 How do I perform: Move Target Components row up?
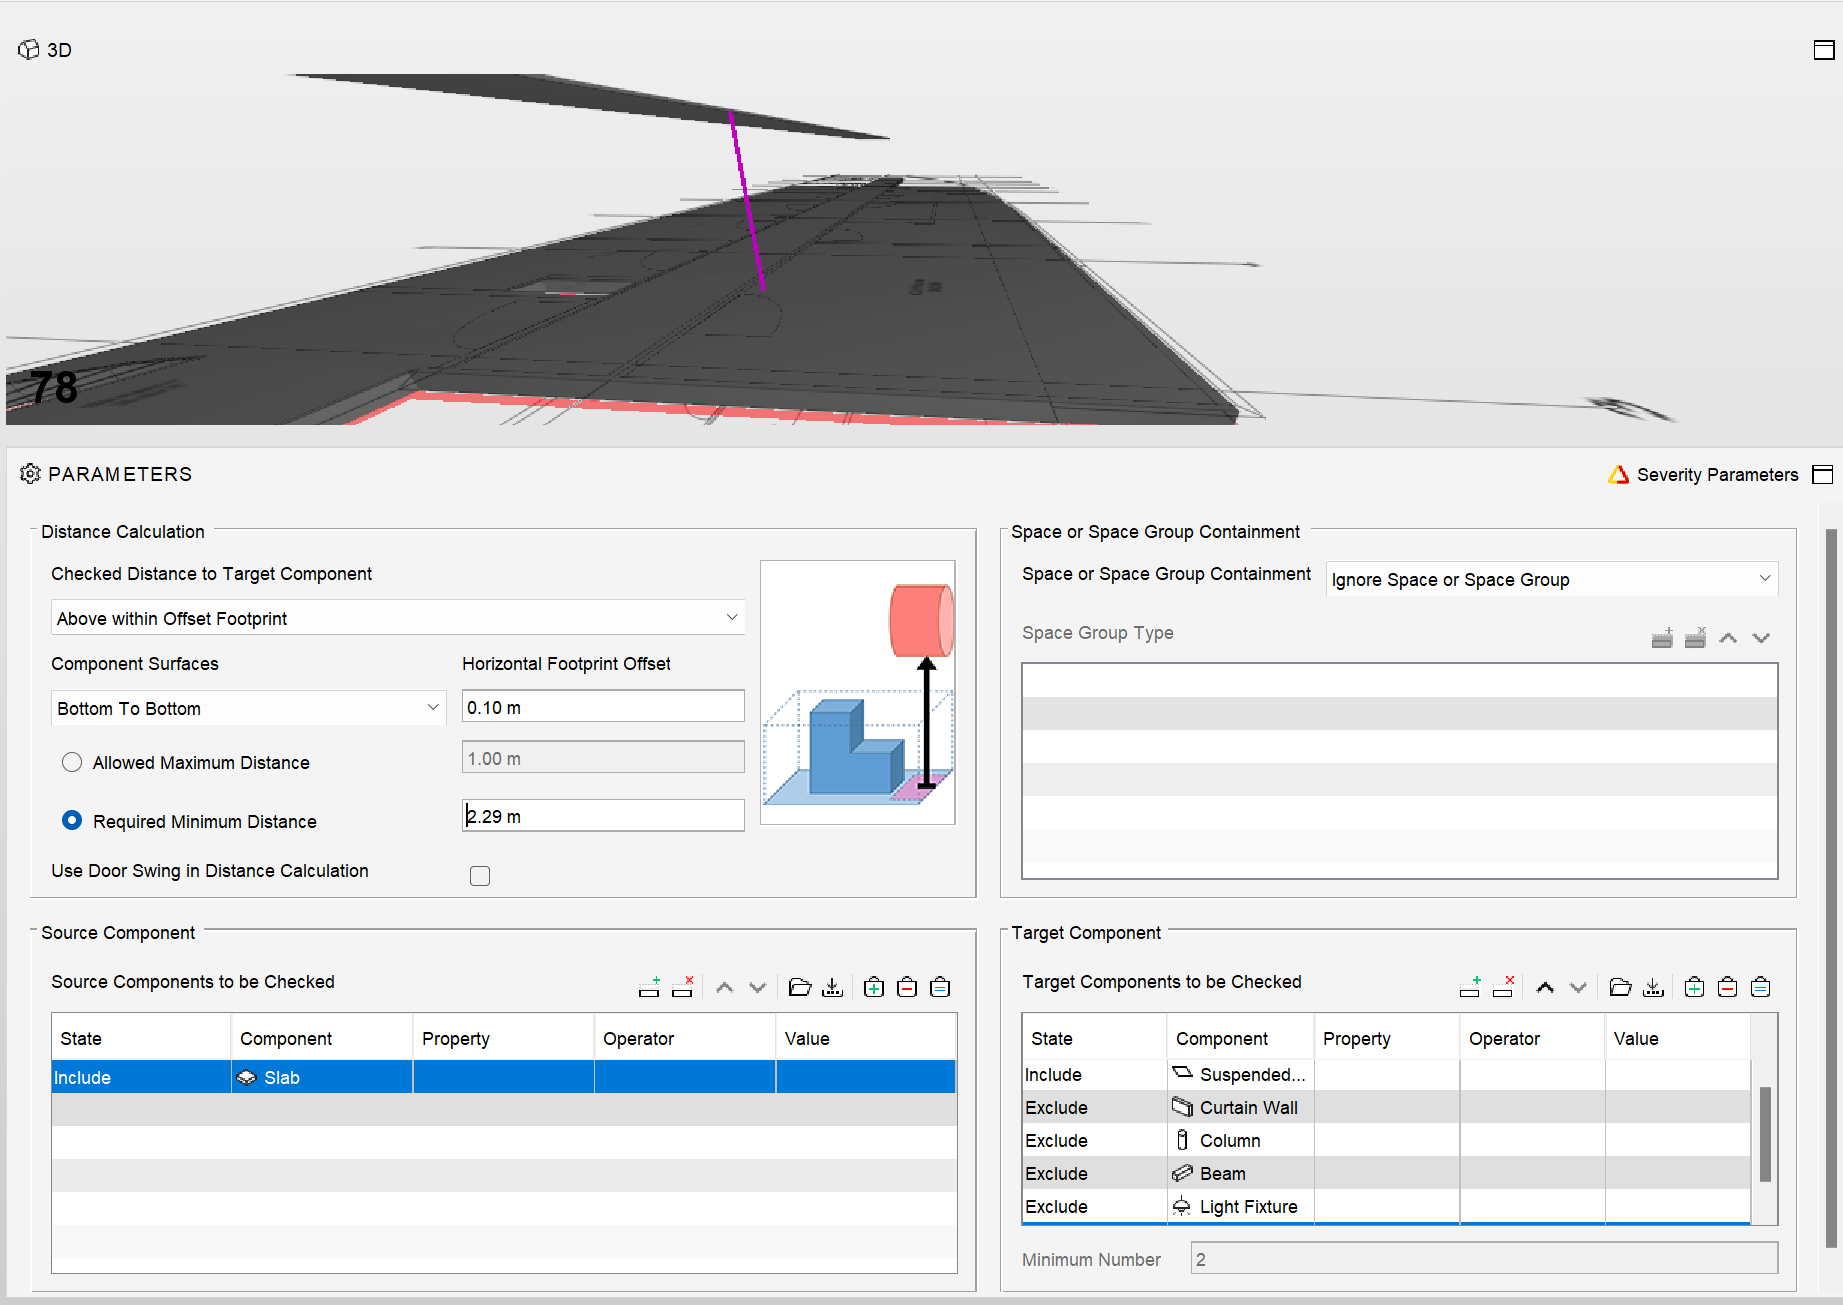pos(1545,987)
